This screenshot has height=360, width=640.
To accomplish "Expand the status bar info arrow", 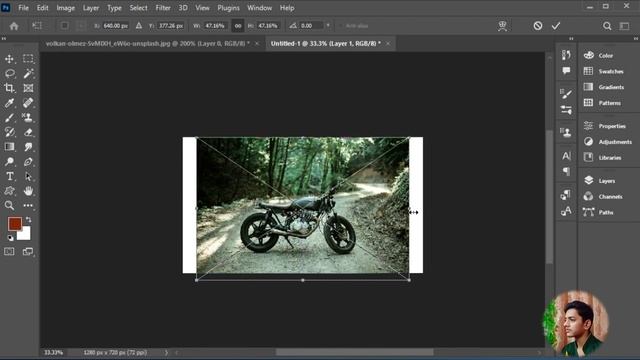I will click(x=166, y=352).
